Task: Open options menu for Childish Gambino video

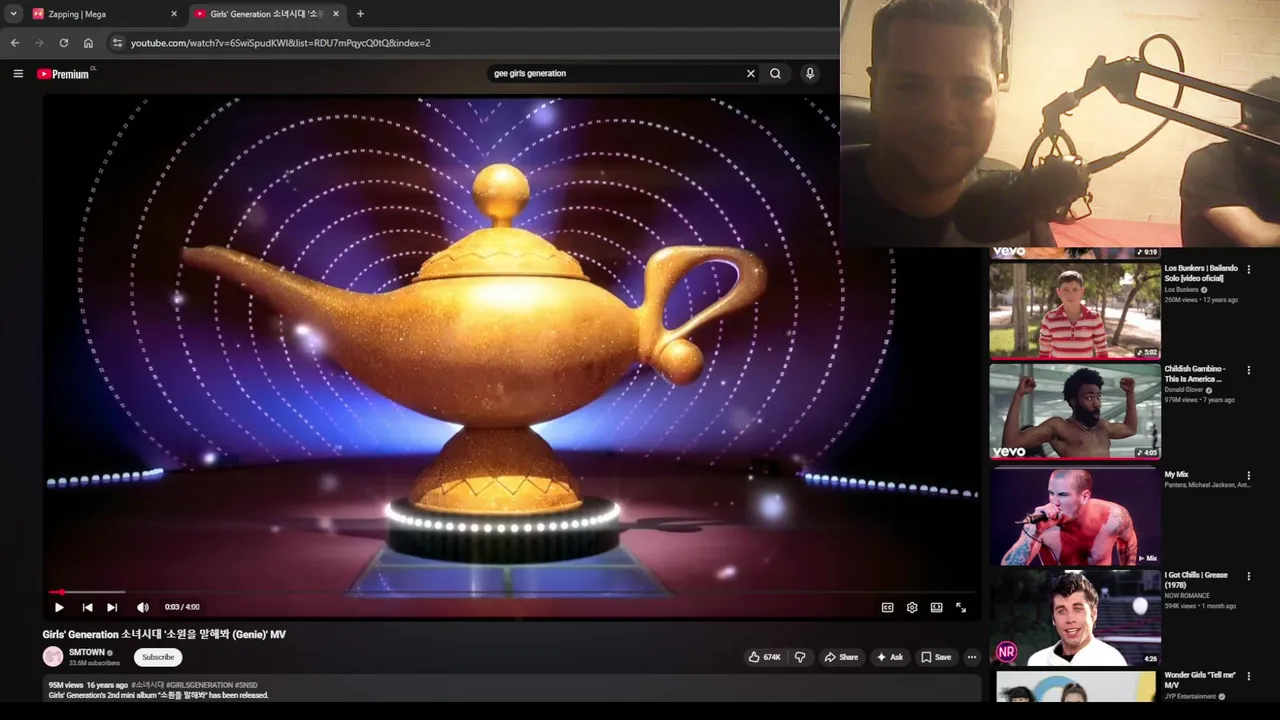Action: [x=1248, y=370]
